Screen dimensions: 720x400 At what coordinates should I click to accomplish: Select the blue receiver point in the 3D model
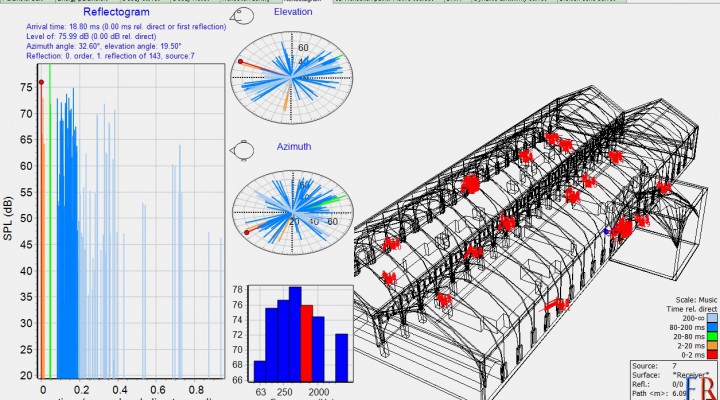606,232
